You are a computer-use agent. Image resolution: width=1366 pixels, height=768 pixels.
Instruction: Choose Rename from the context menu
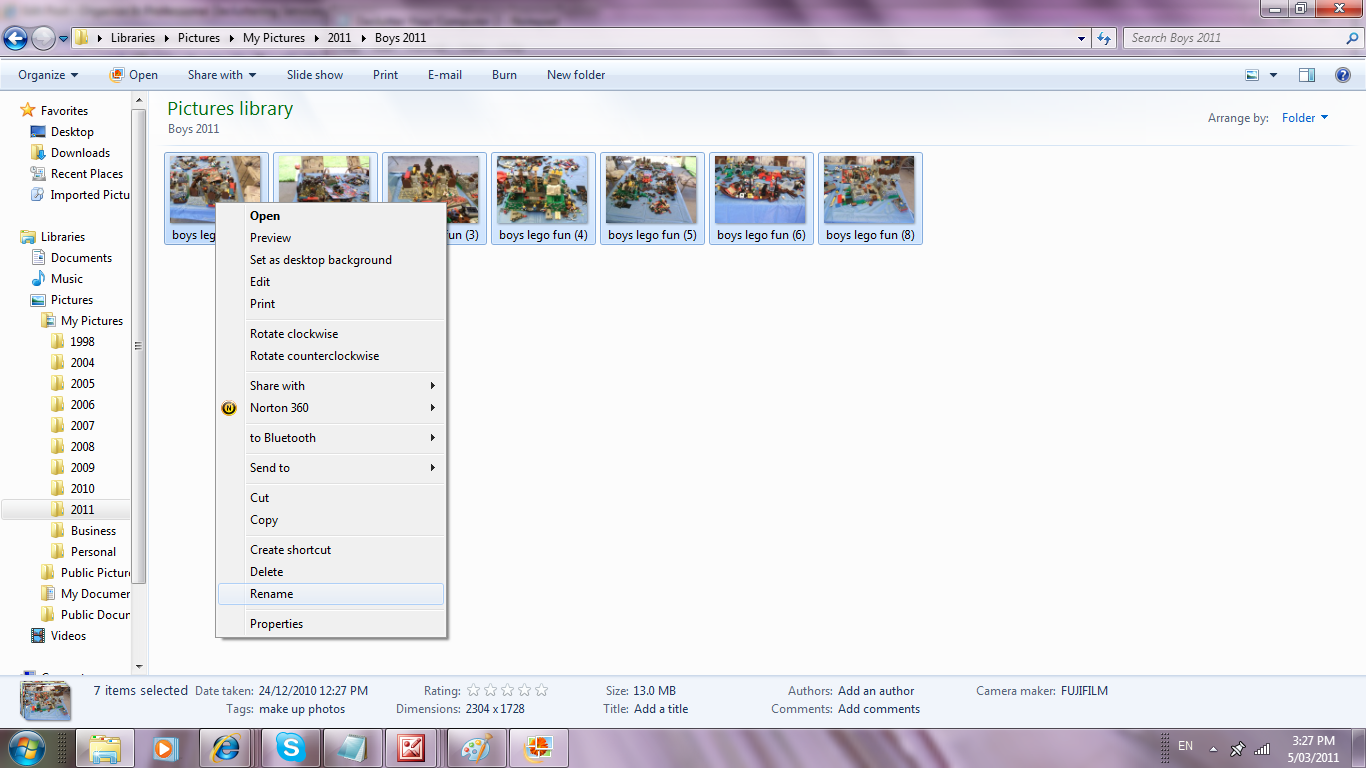click(x=272, y=594)
